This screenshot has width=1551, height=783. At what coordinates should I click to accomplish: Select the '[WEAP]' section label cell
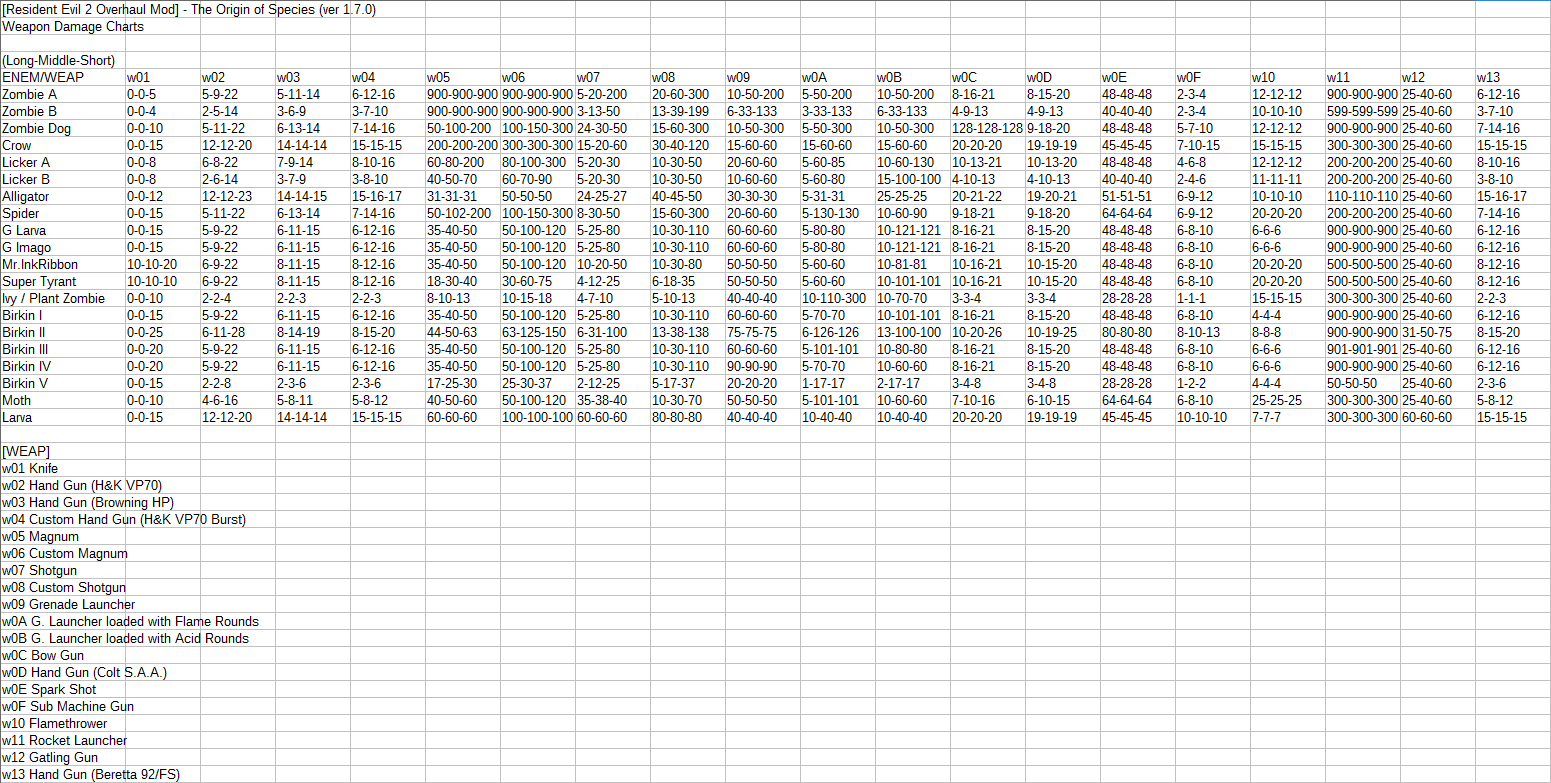63,451
